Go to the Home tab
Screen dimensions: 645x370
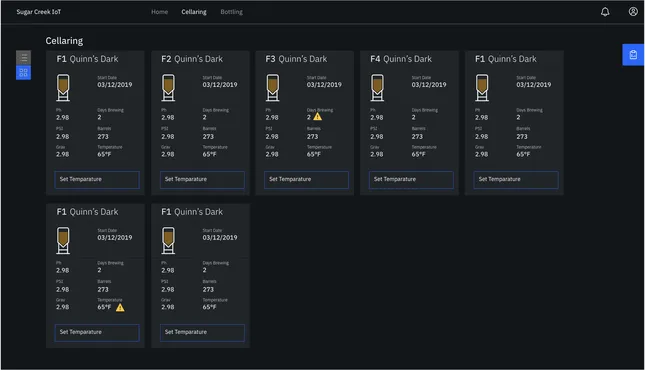(159, 12)
